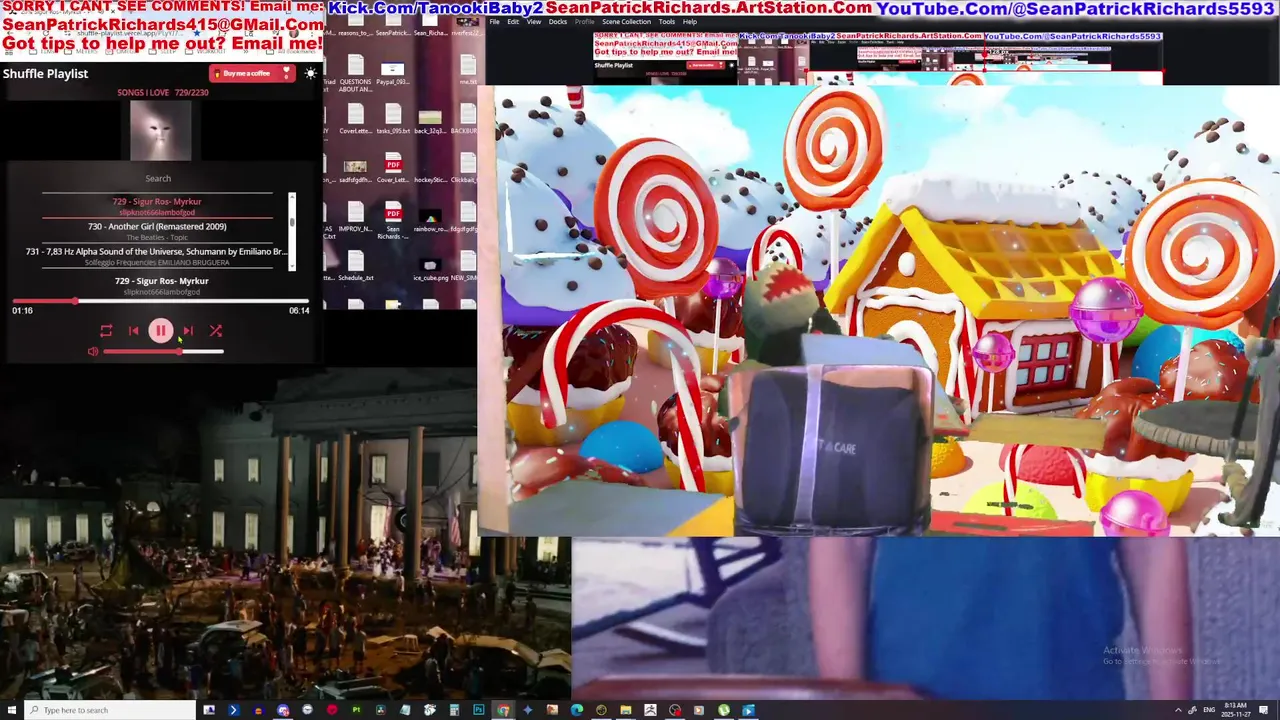1280x720 pixels.
Task: Select the Sean Richards PDF desktop icon
Action: (393, 221)
